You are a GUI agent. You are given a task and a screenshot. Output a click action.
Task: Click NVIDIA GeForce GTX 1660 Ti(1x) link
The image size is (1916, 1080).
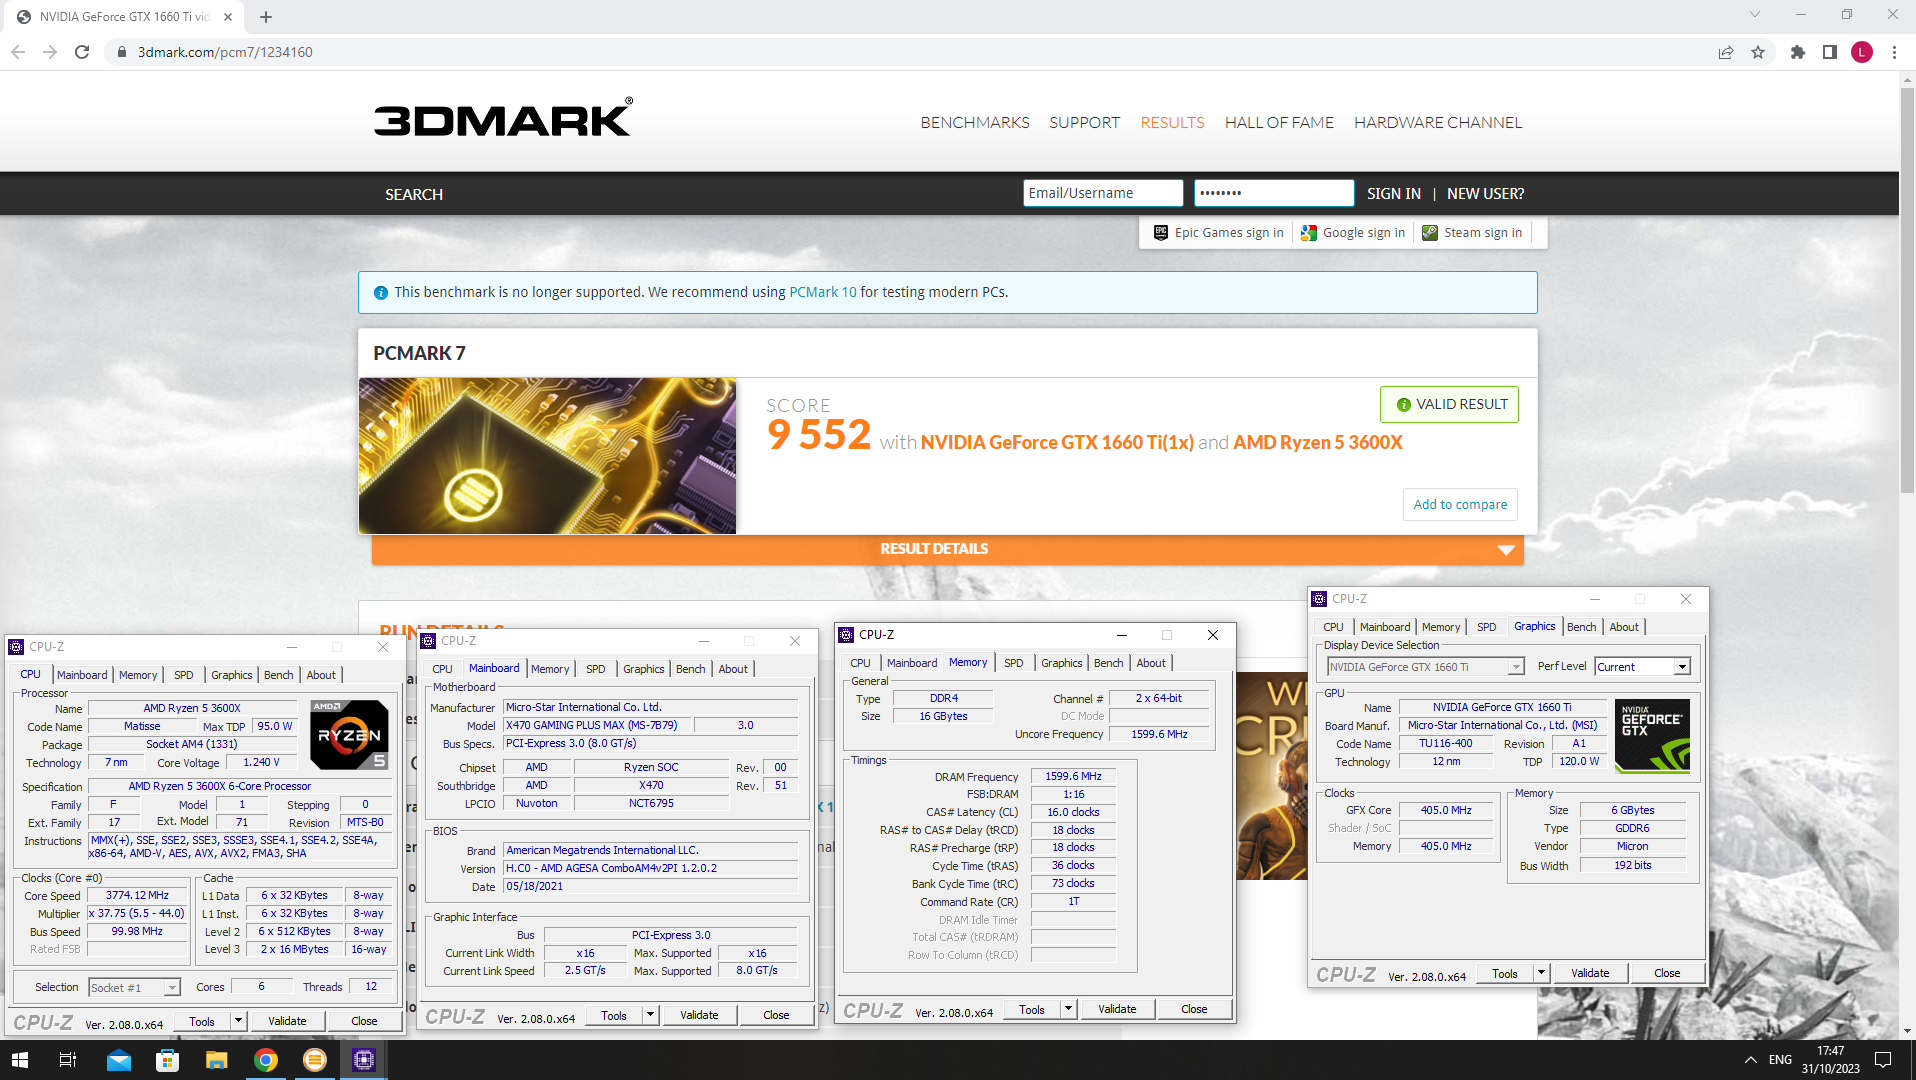point(1057,442)
